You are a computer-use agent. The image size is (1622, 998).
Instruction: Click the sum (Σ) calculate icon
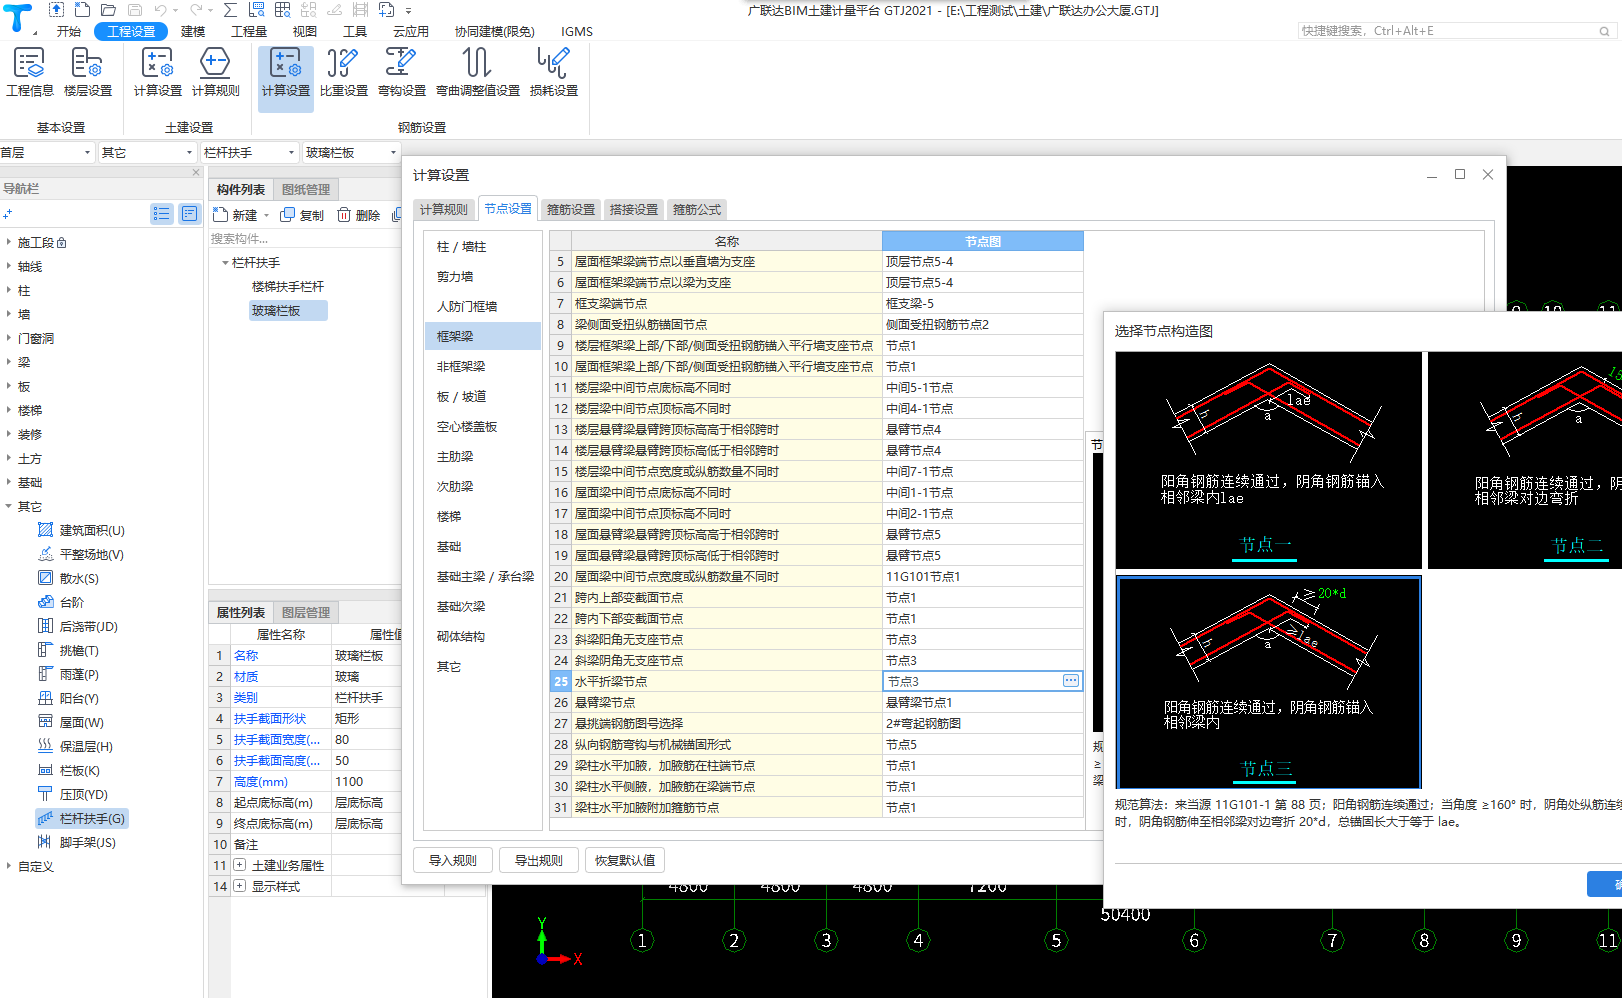[x=230, y=10]
